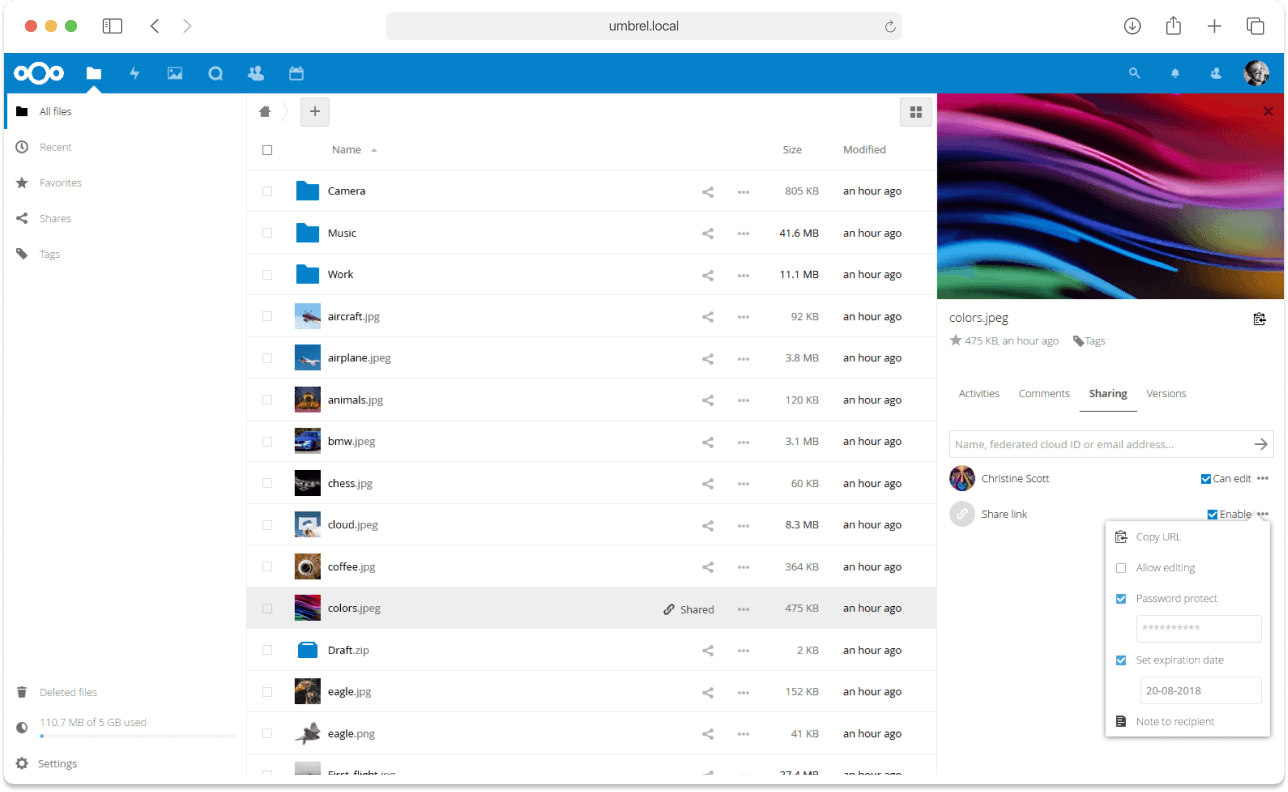1288x792 pixels.
Task: Uncheck Password protect
Action: (x=1121, y=599)
